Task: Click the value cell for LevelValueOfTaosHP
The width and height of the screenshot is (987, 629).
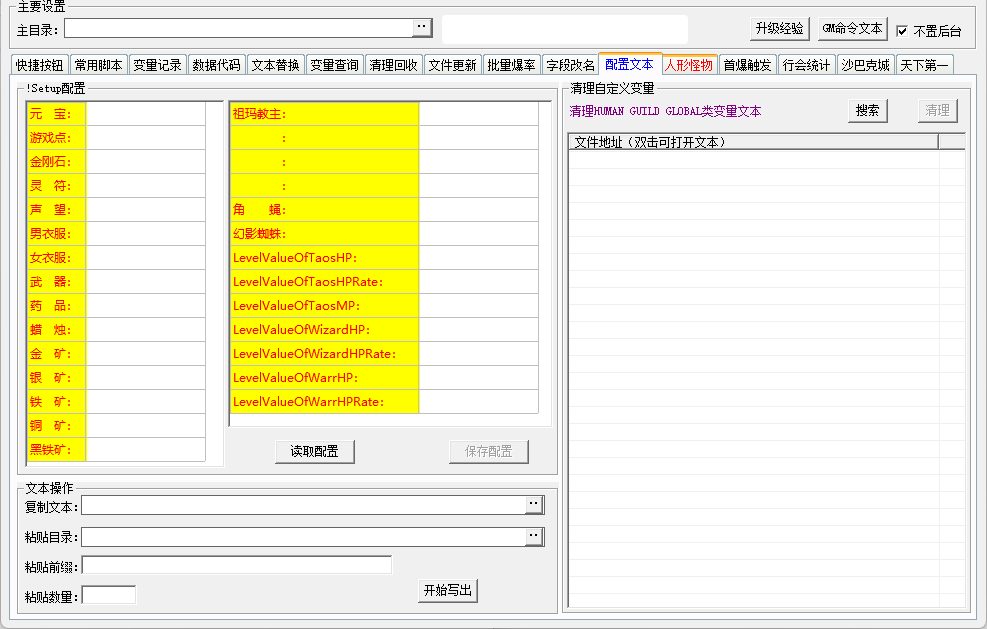Action: [x=478, y=258]
